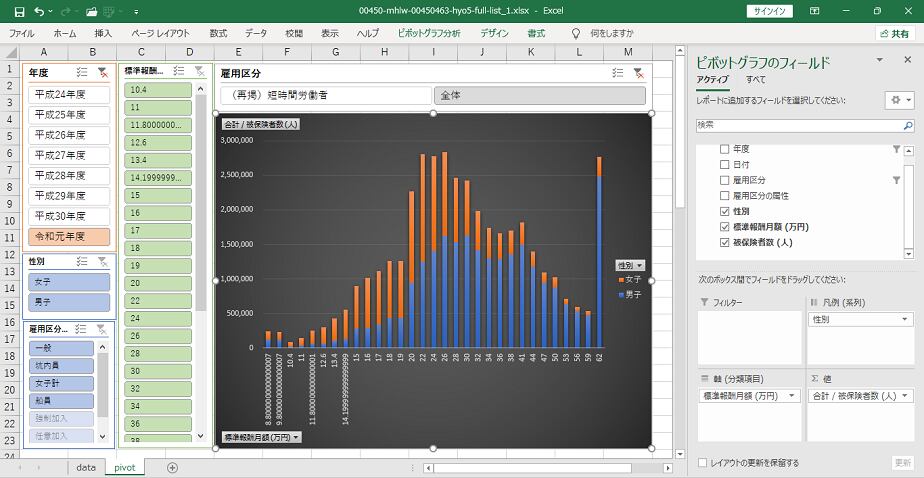Open the field list tools gear dropdown

click(x=898, y=101)
